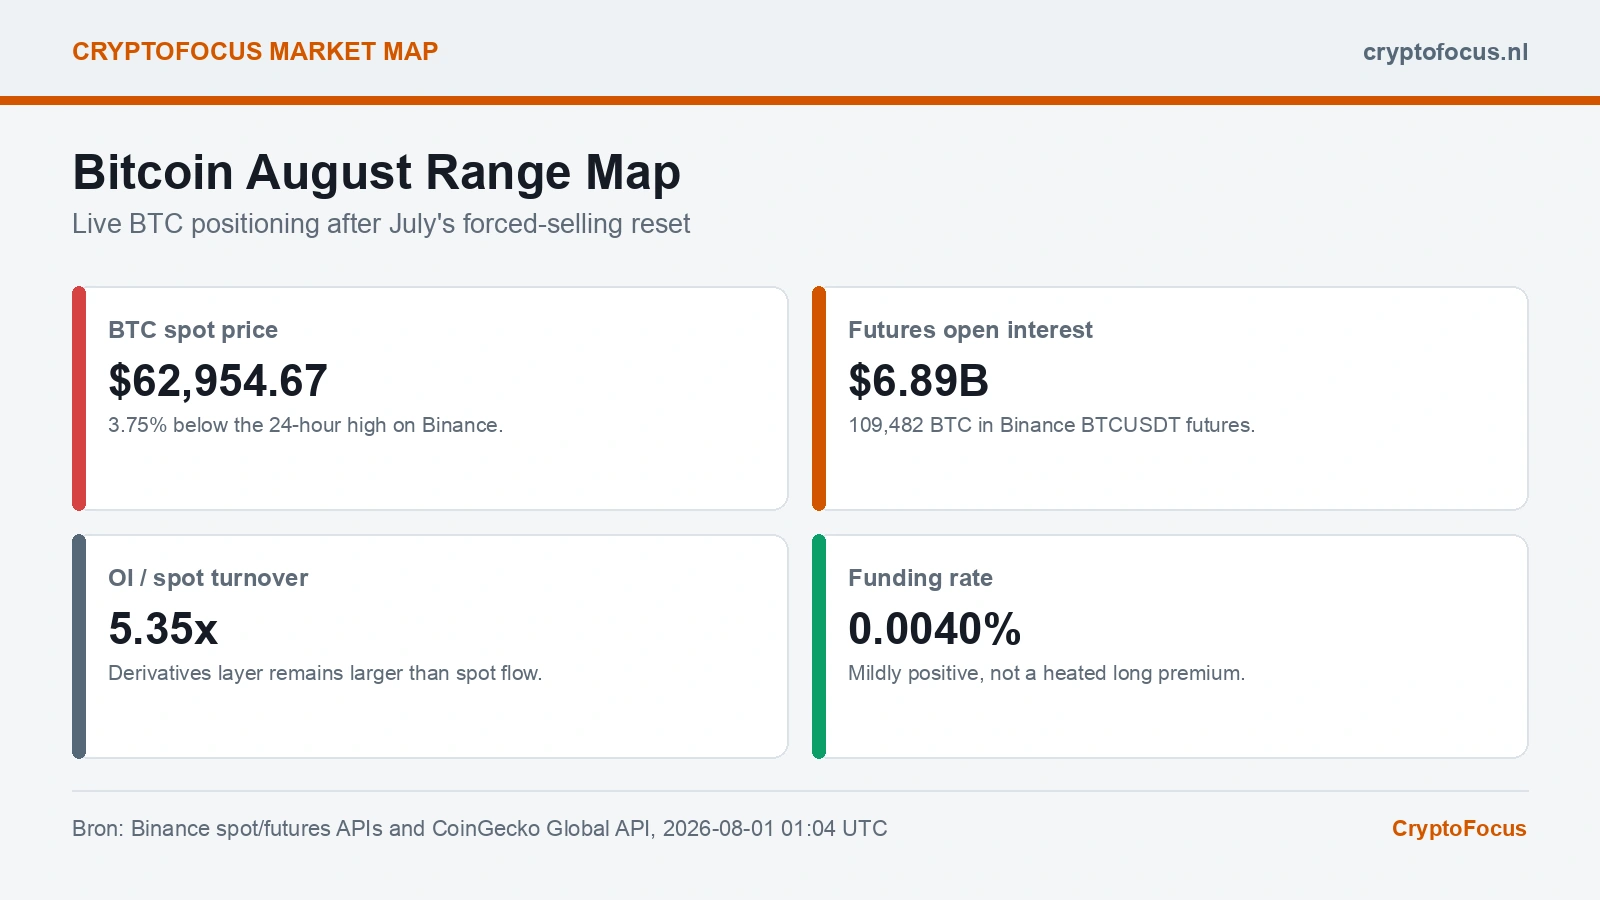The image size is (1600, 900).
Task: Click the Futures open interest label
Action: click(x=970, y=330)
